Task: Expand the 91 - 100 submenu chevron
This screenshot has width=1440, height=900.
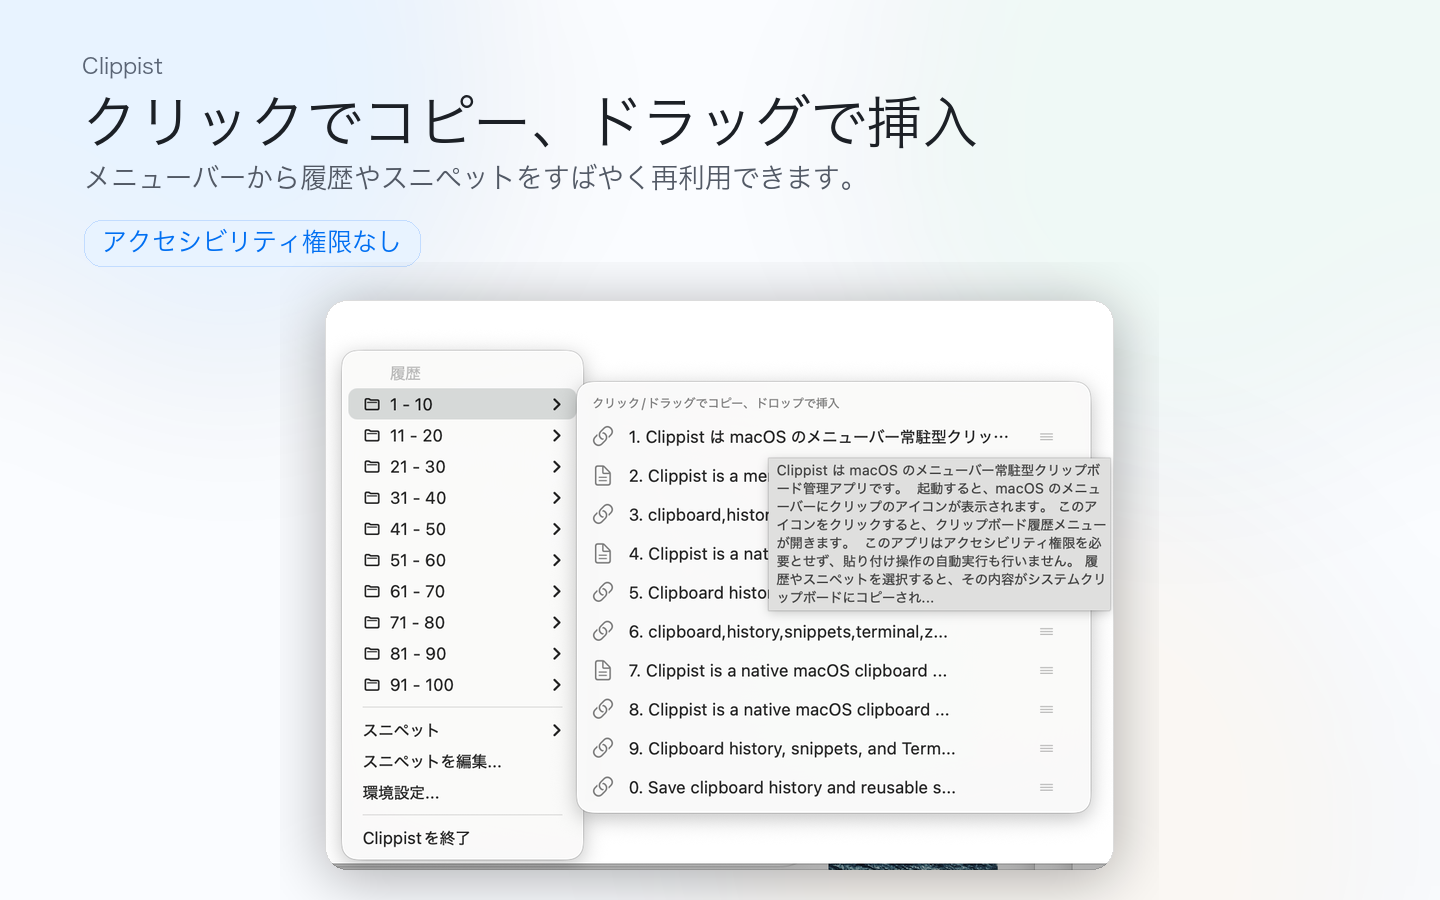Action: [557, 684]
